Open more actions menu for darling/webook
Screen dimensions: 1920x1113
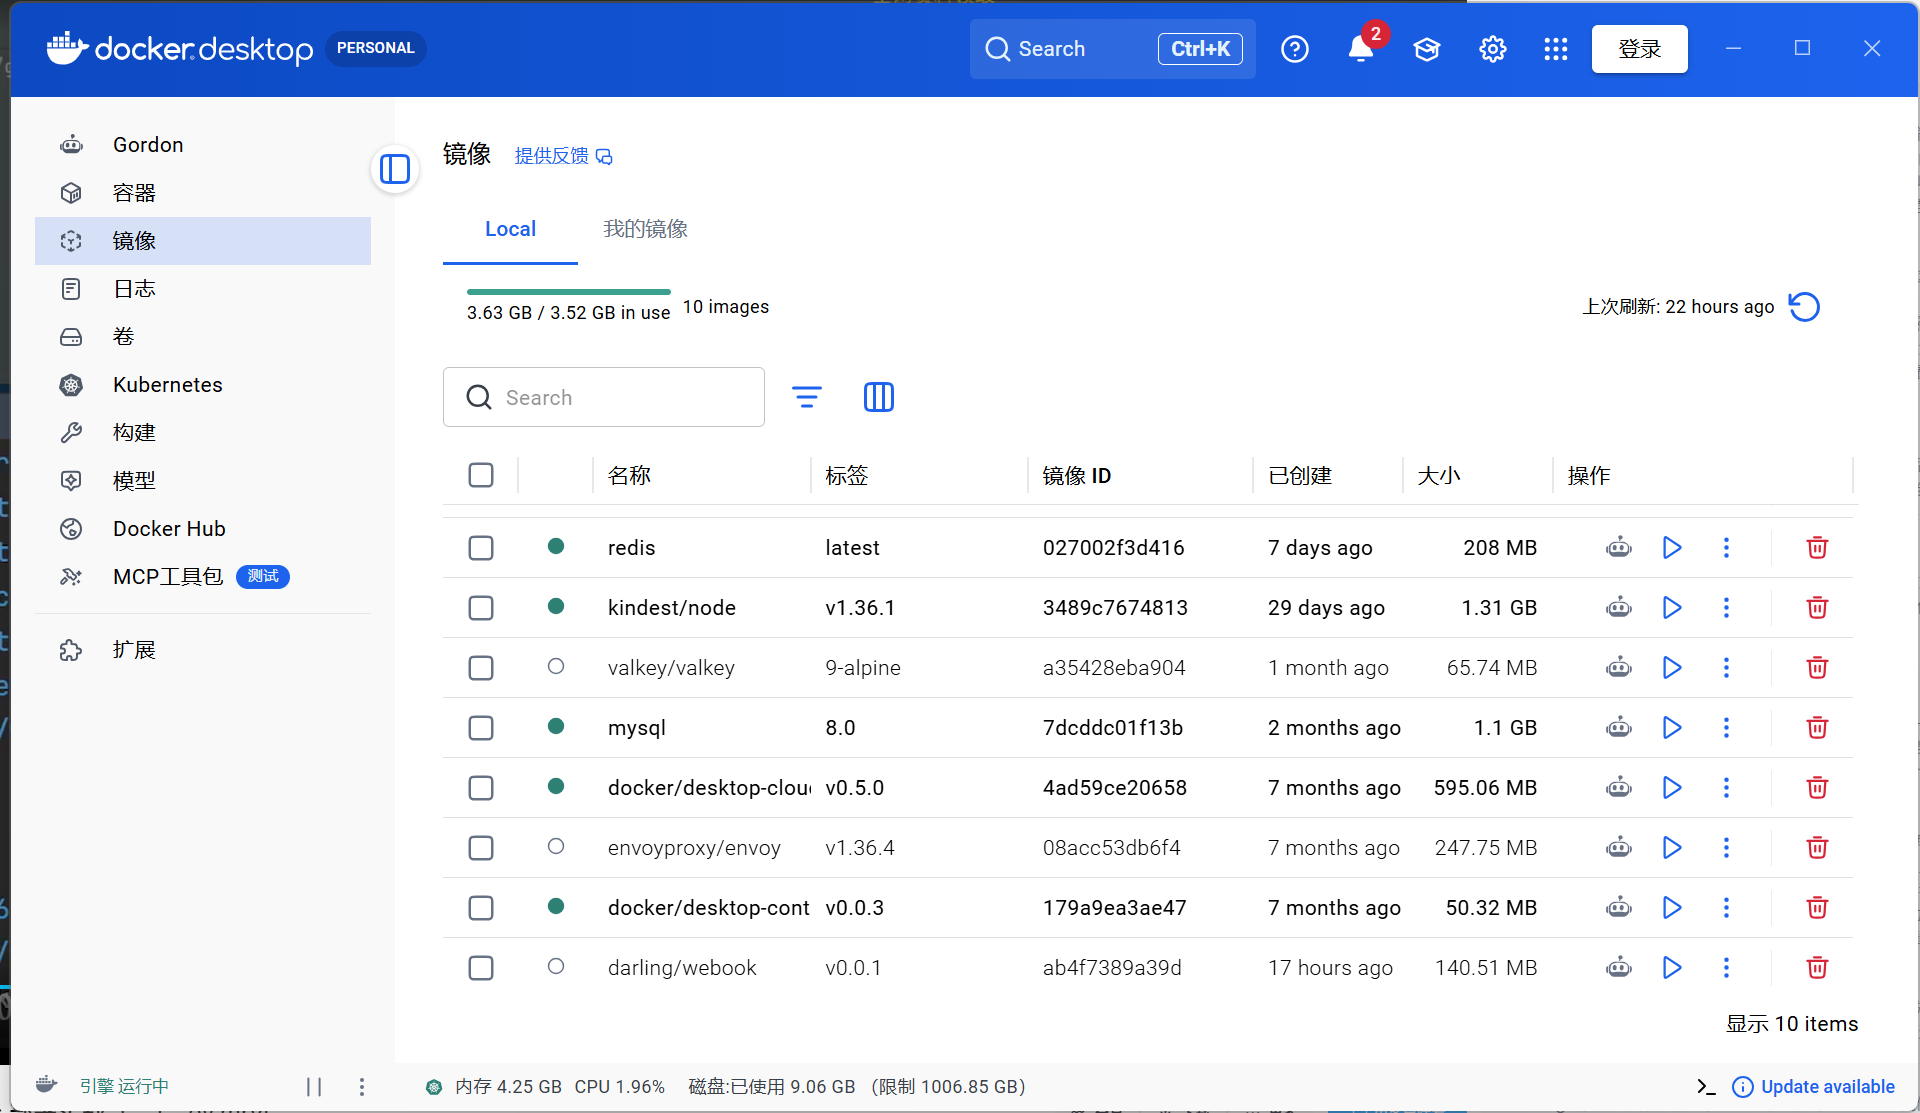(x=1726, y=968)
